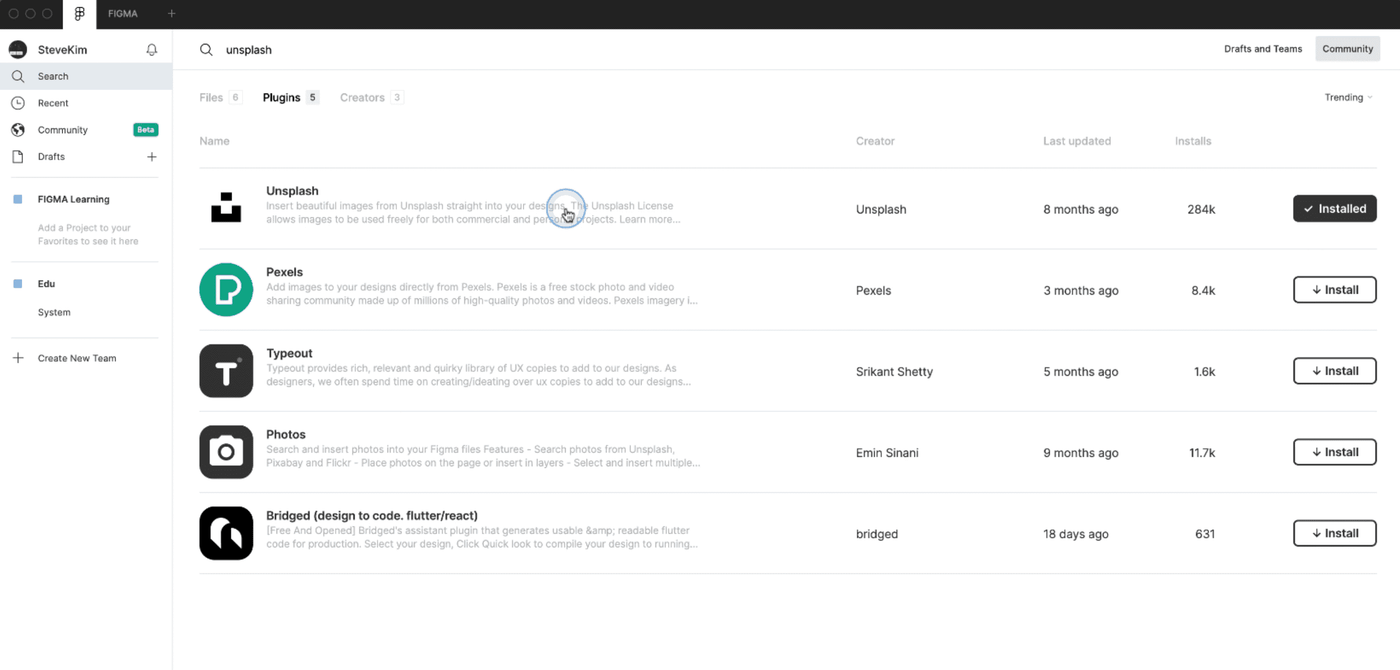Screen dimensions: 1400x670
Task: Expand the Edu team section
Action: point(46,284)
